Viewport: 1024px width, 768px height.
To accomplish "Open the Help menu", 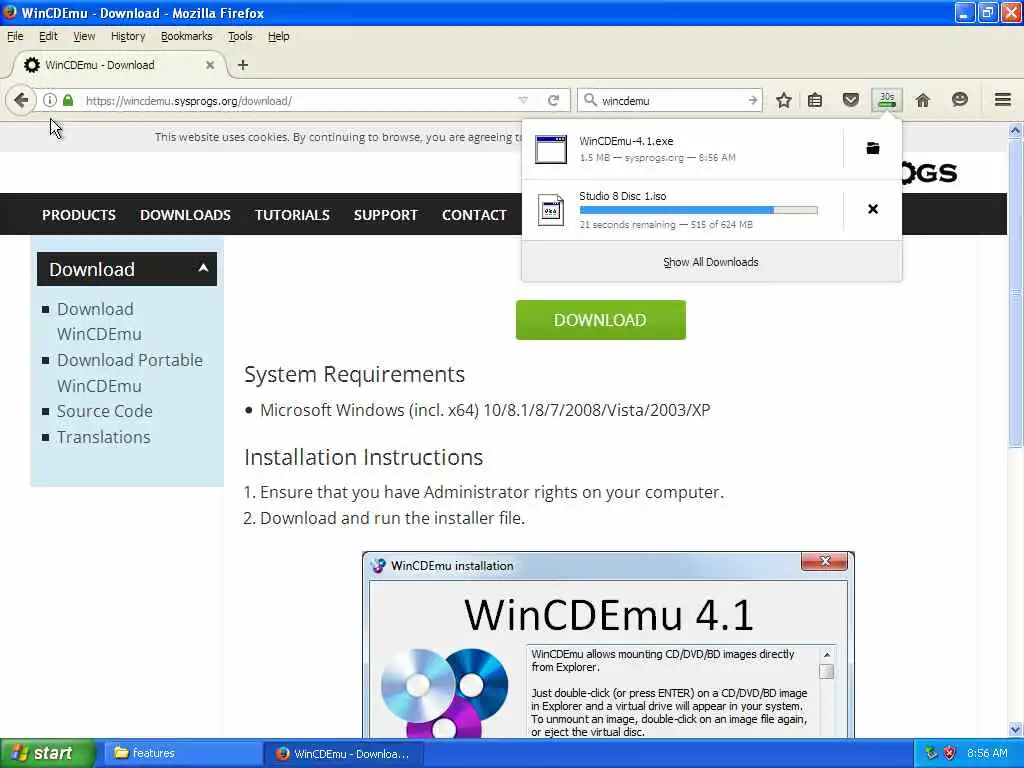I will pyautogui.click(x=278, y=37).
